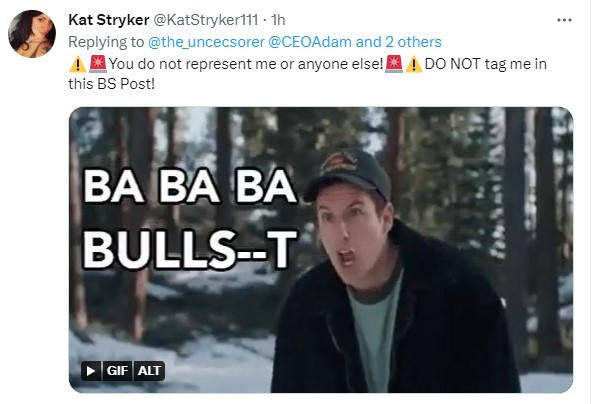Play the GIF using the play button
Image resolution: width=604 pixels, height=404 pixels.
pos(91,371)
